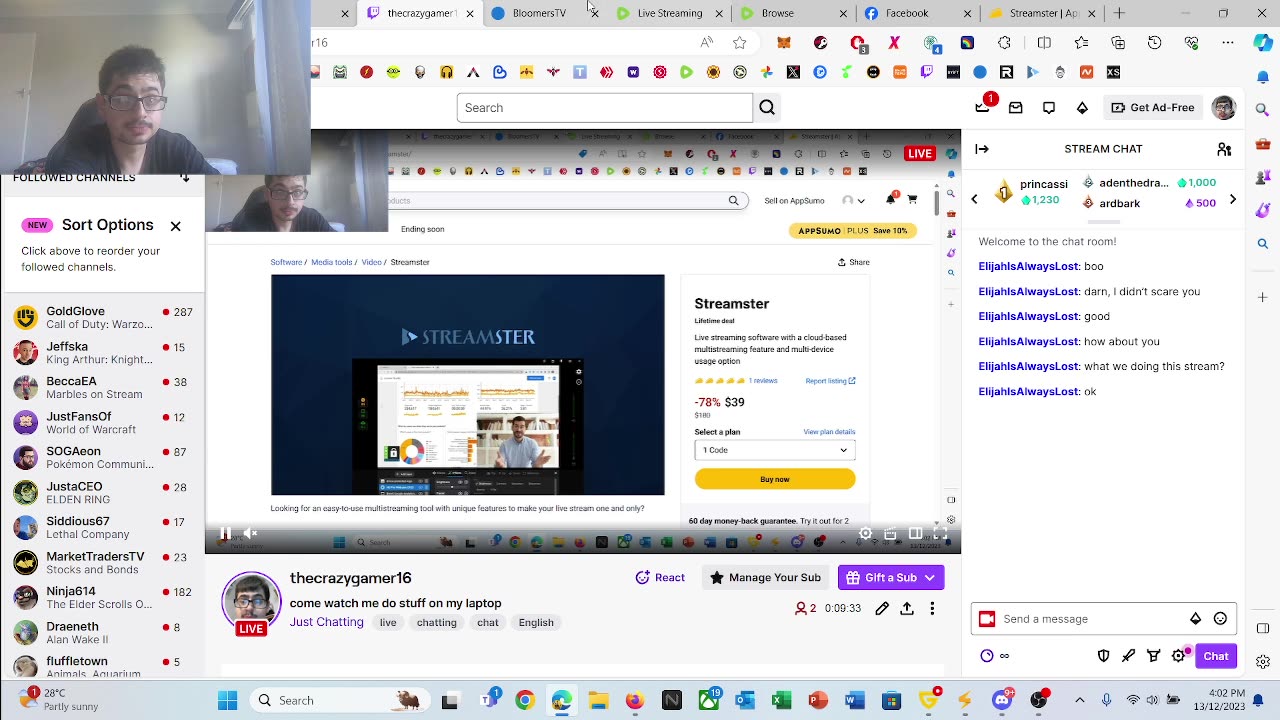
Task: Toggle the Edge split screen icon
Action: [x=1044, y=43]
